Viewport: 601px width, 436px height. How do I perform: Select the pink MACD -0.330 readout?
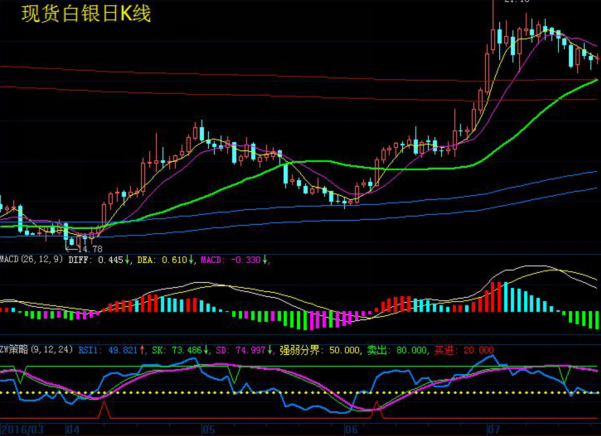point(234,259)
